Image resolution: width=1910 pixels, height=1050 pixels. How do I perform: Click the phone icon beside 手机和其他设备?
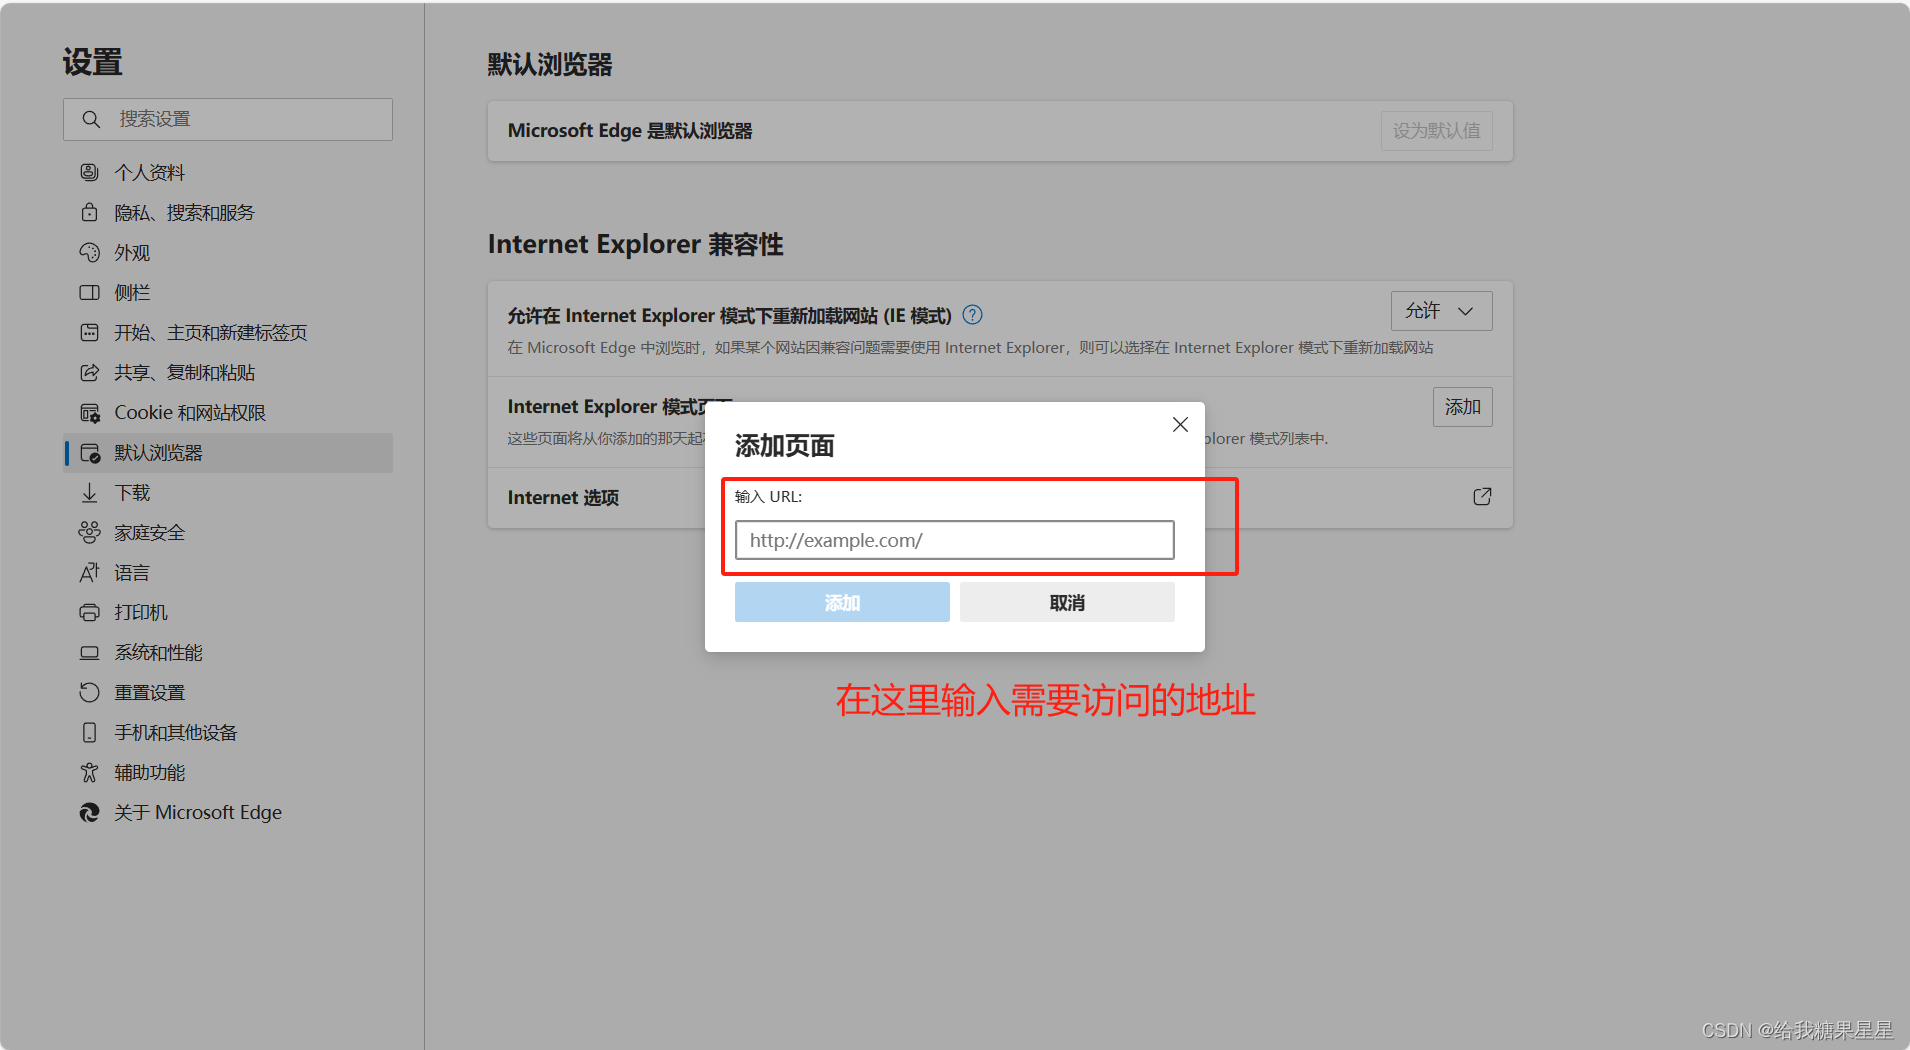[x=90, y=732]
